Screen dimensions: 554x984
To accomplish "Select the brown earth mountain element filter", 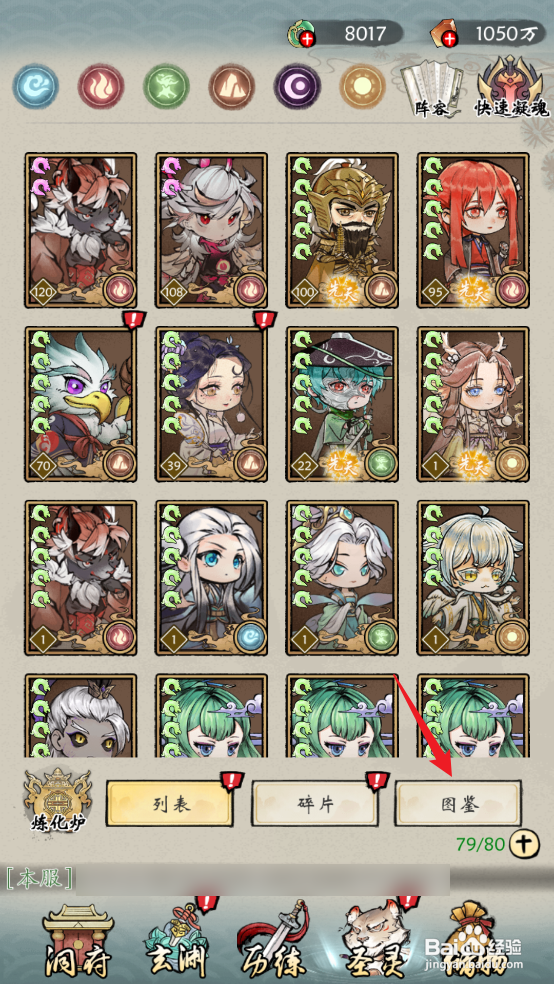I will point(232,87).
